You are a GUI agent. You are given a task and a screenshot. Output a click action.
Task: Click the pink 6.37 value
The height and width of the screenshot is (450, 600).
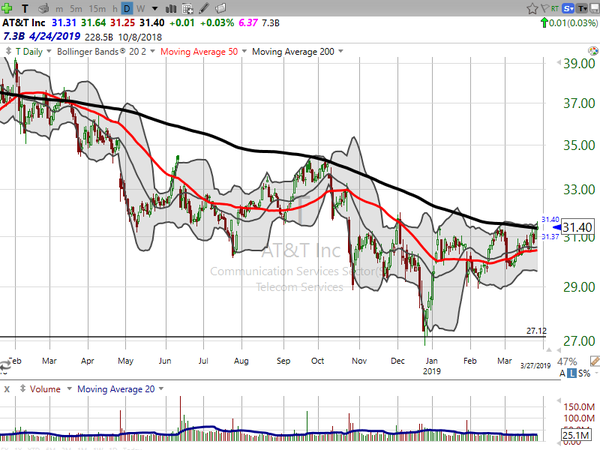point(248,23)
